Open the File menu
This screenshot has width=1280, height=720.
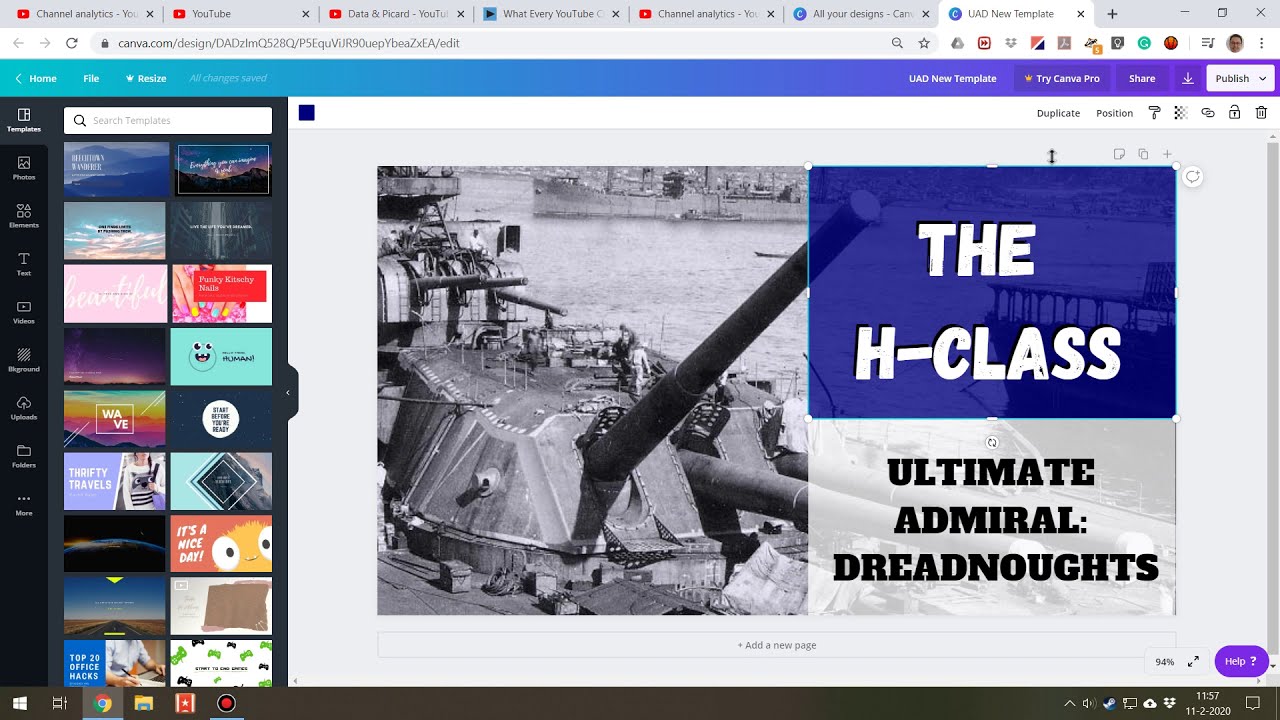91,78
